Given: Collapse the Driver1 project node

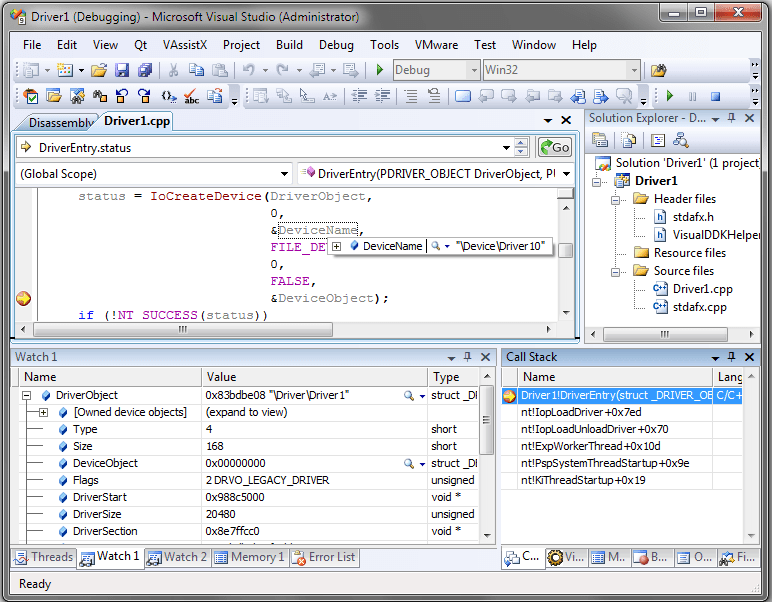Looking at the screenshot, I should click(x=597, y=182).
